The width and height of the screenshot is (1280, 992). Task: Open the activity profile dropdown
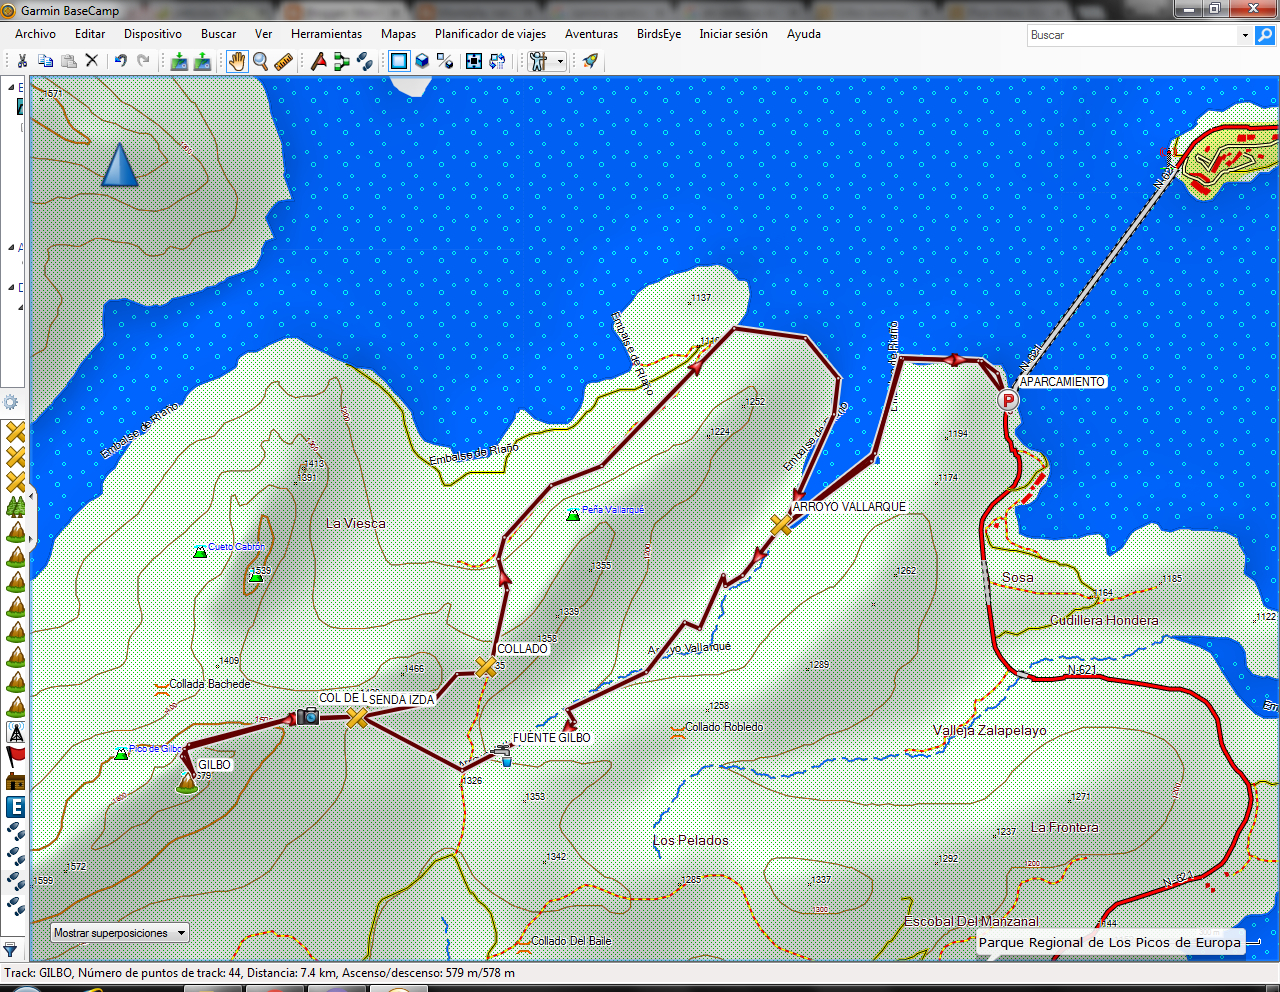[x=547, y=61]
